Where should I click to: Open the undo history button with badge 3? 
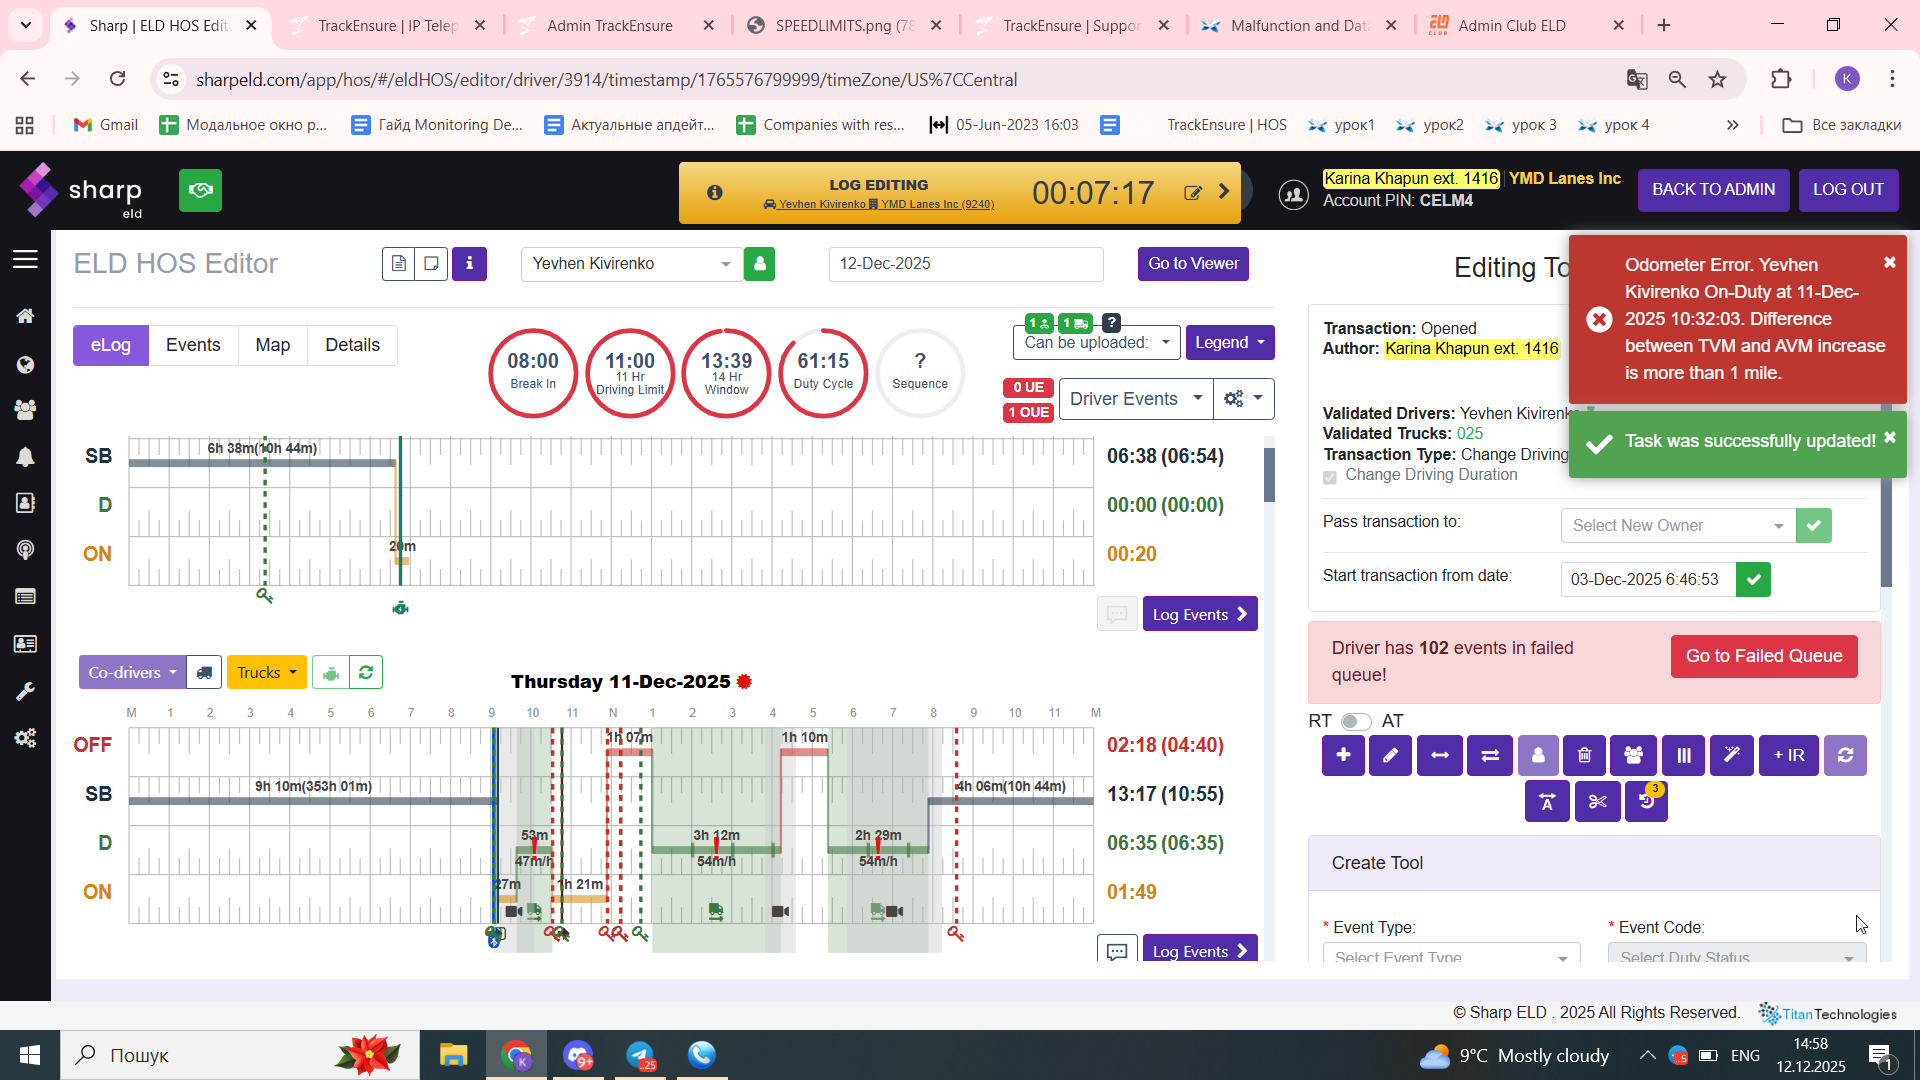1646,802
